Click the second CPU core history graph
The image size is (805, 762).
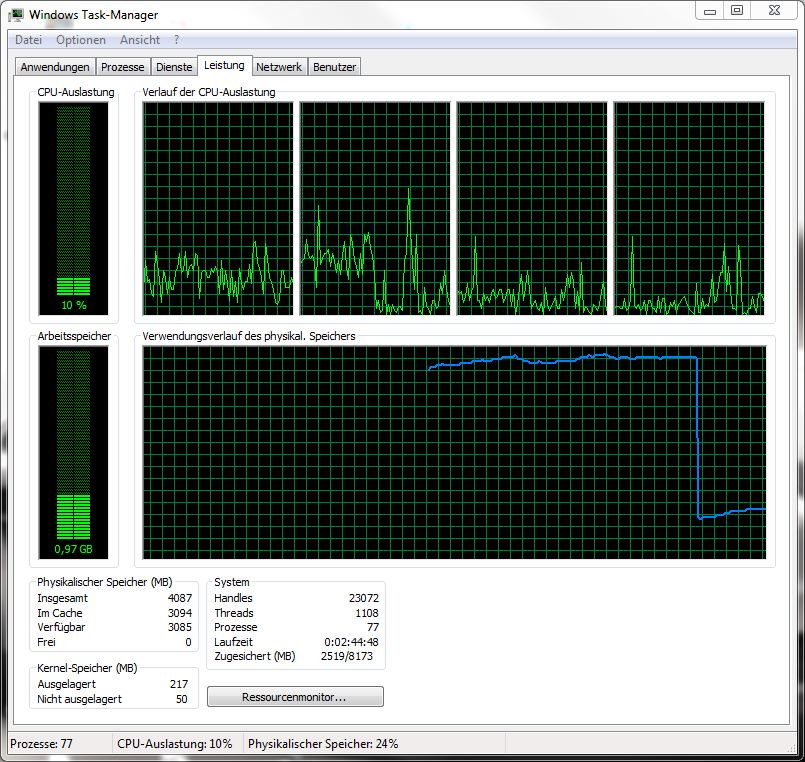(375, 208)
